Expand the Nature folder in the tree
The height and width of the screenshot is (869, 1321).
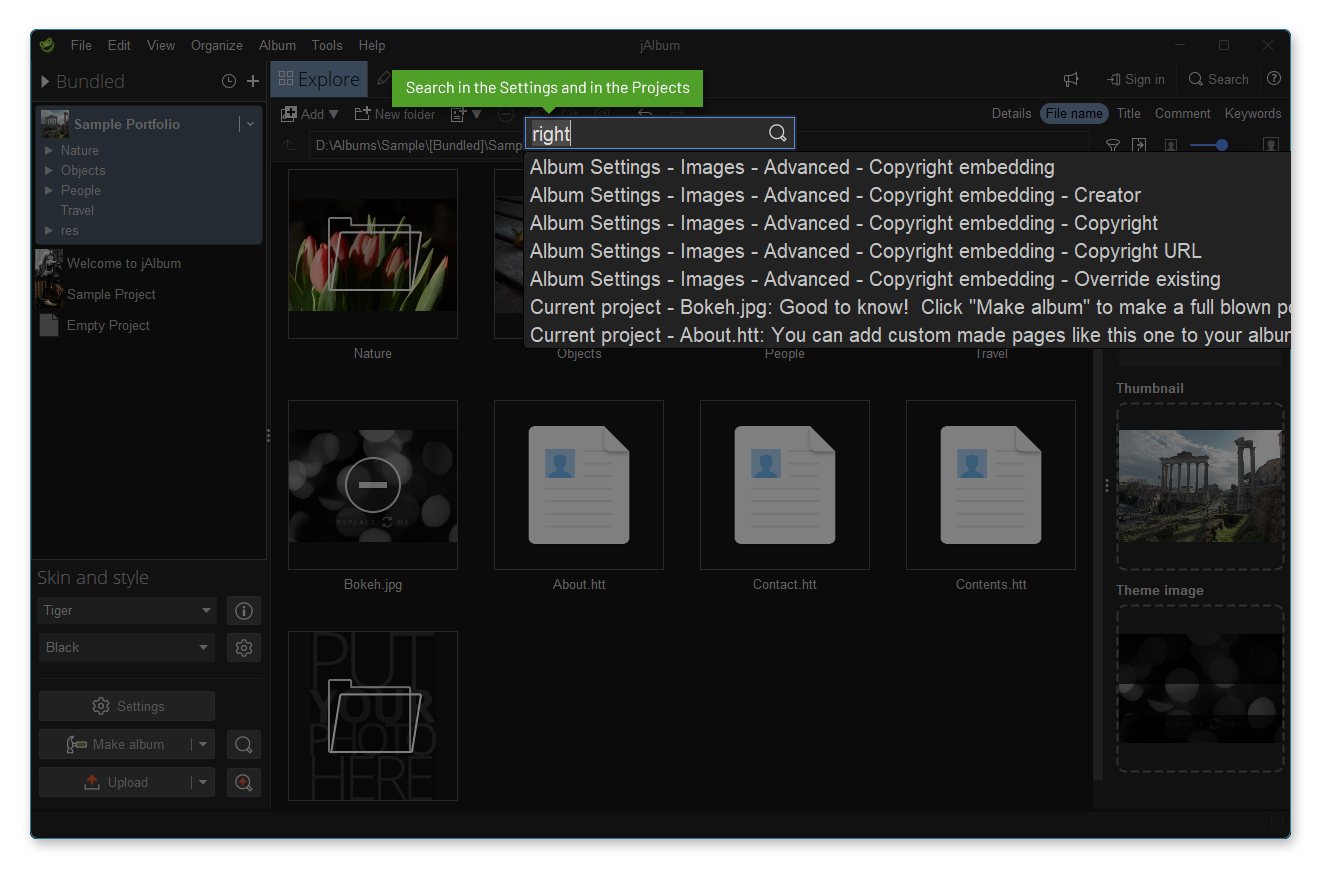(48, 150)
